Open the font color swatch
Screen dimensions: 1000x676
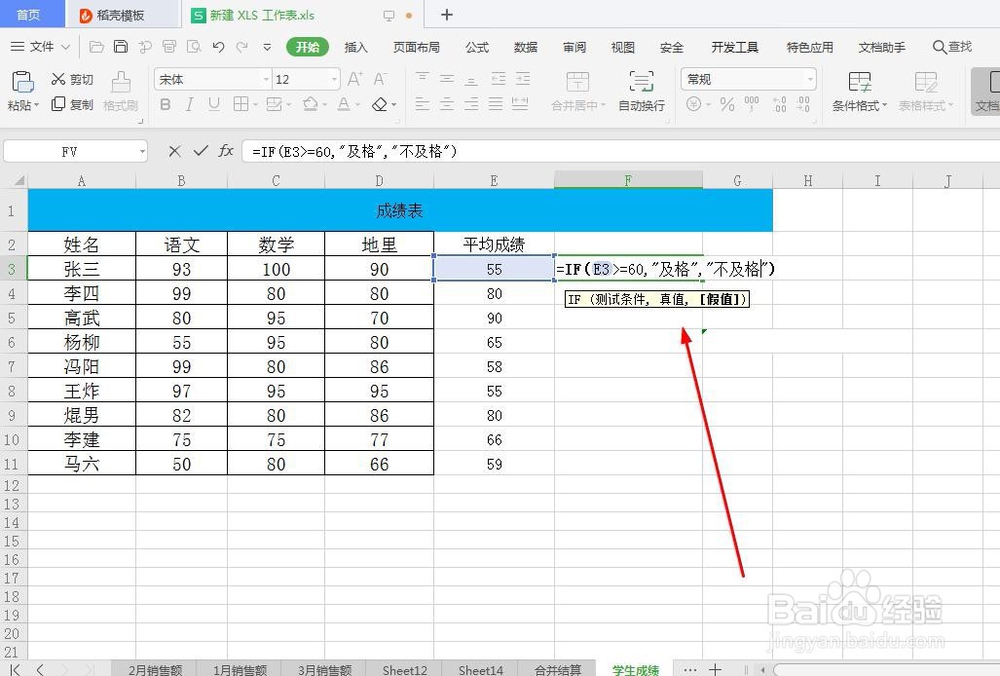coord(344,103)
